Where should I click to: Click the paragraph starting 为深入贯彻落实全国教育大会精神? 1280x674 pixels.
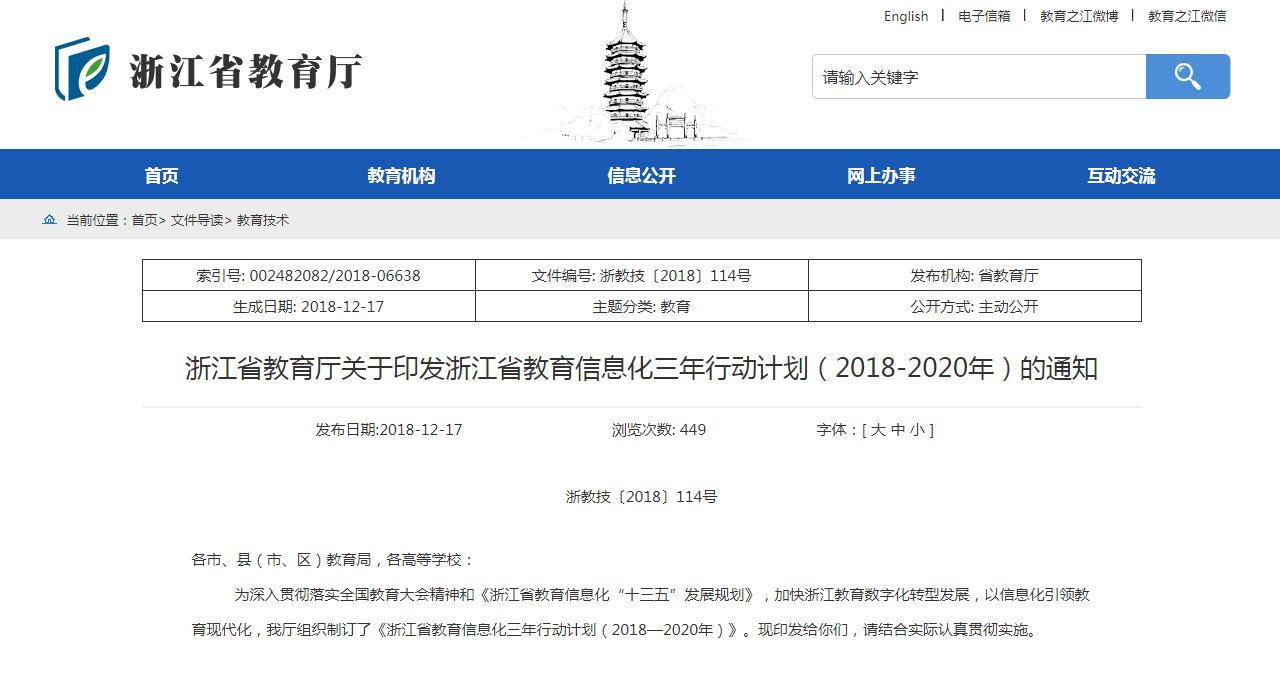click(x=641, y=612)
